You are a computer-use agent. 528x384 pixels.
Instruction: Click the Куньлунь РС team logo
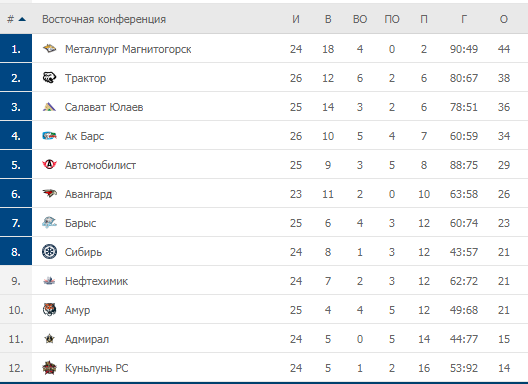point(50,368)
